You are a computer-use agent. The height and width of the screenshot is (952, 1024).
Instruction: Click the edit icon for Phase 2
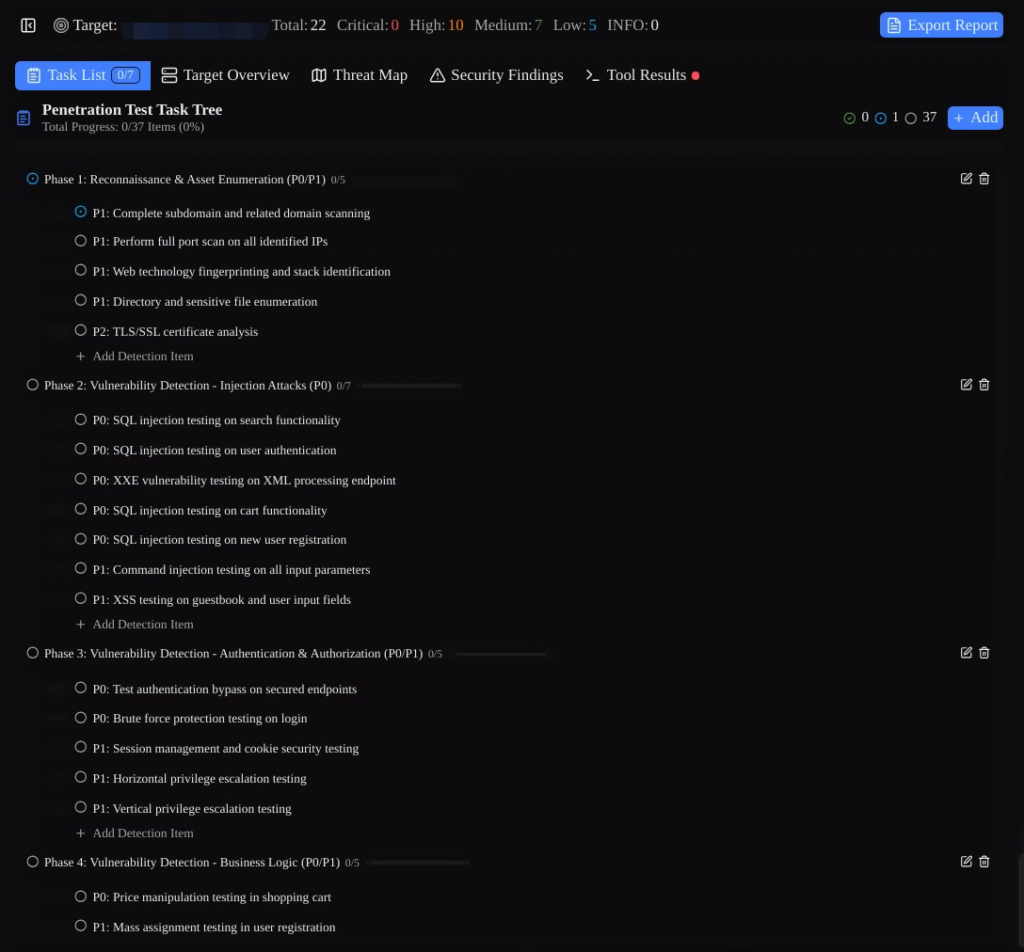966,385
